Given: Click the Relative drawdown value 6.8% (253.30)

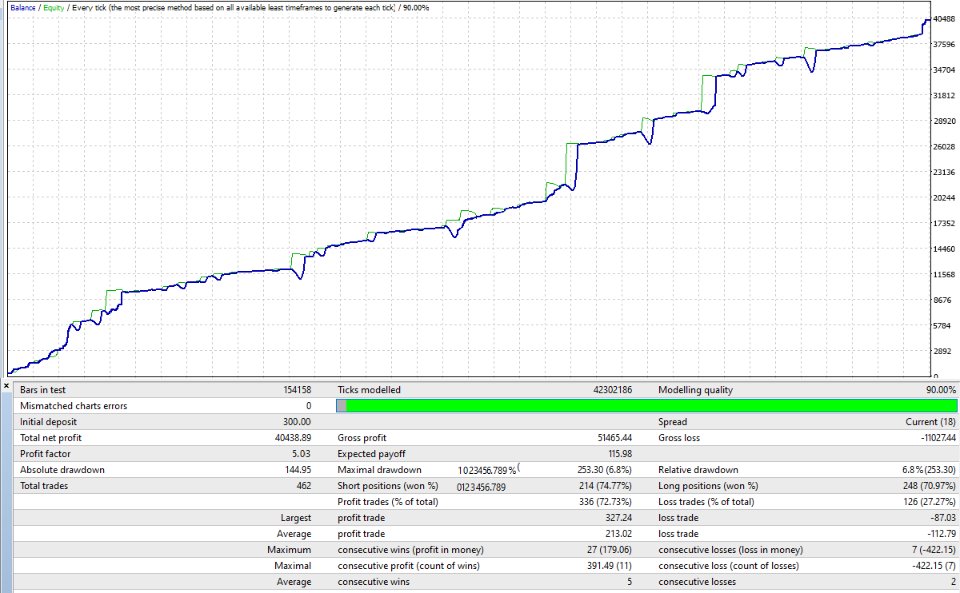Looking at the screenshot, I should tap(929, 469).
